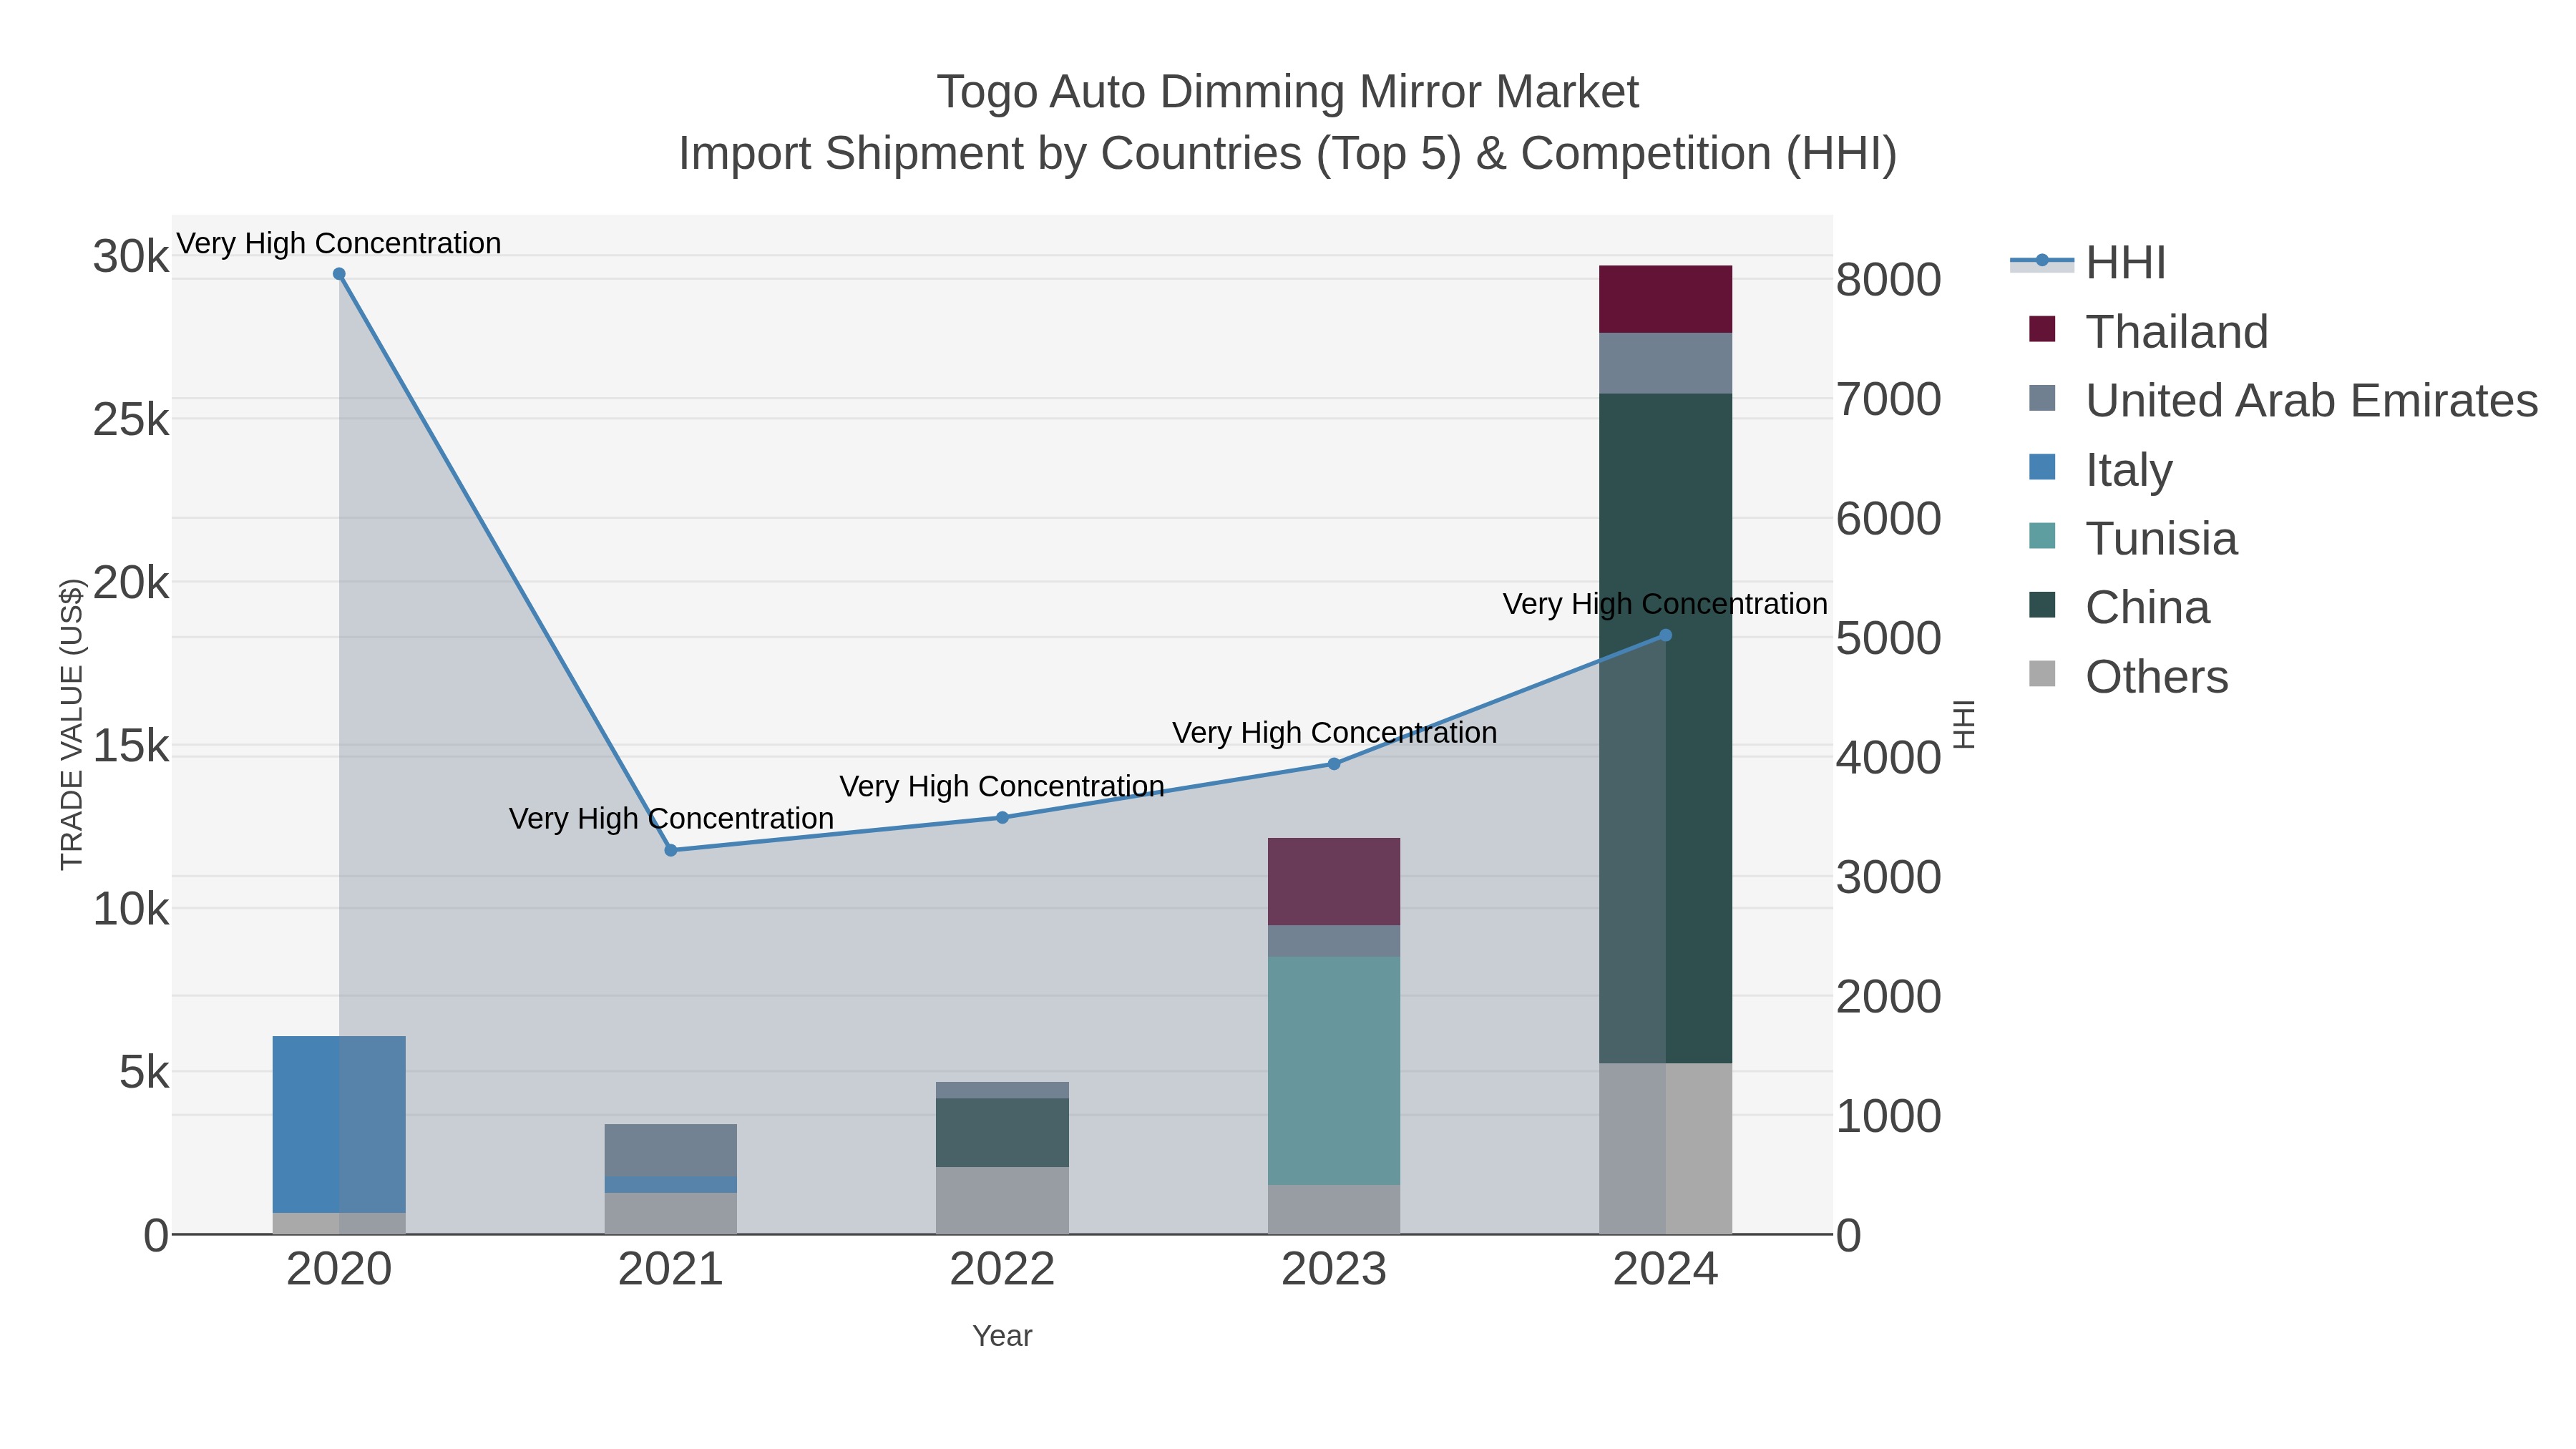Toggle Italy series in the legend

click(x=2100, y=469)
